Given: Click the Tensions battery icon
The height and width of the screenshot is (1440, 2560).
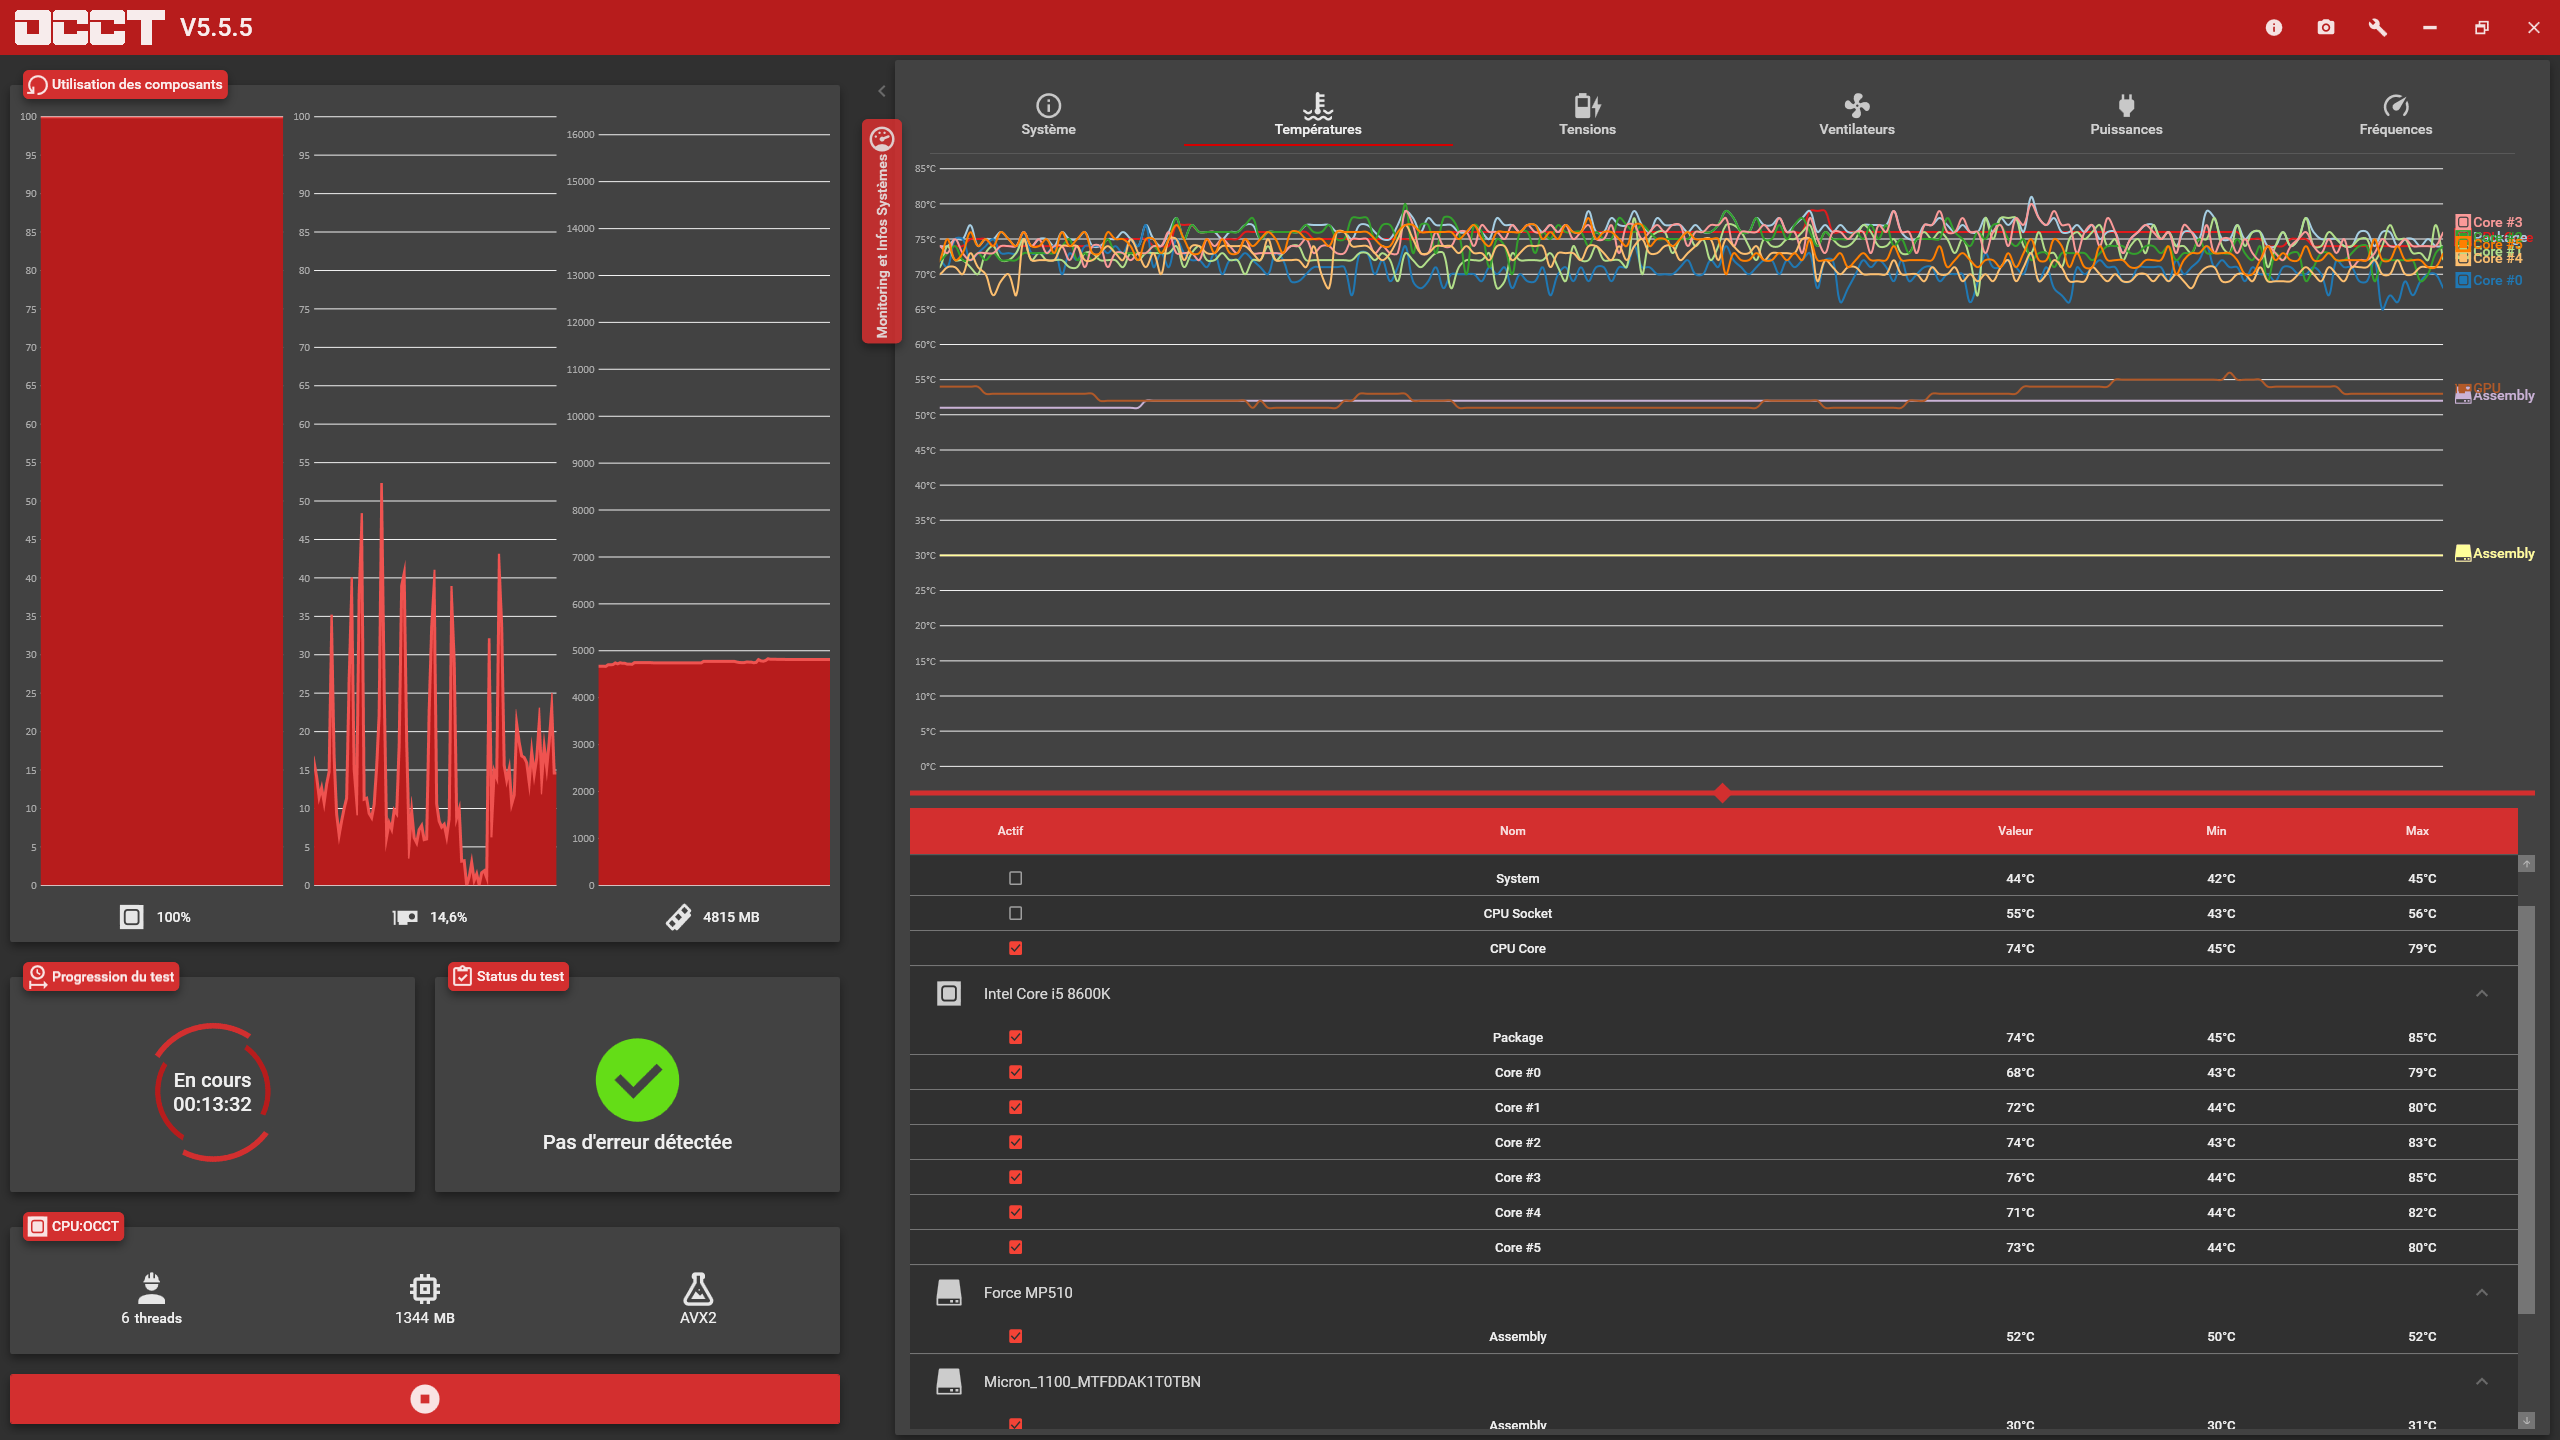Looking at the screenshot, I should point(1587,106).
